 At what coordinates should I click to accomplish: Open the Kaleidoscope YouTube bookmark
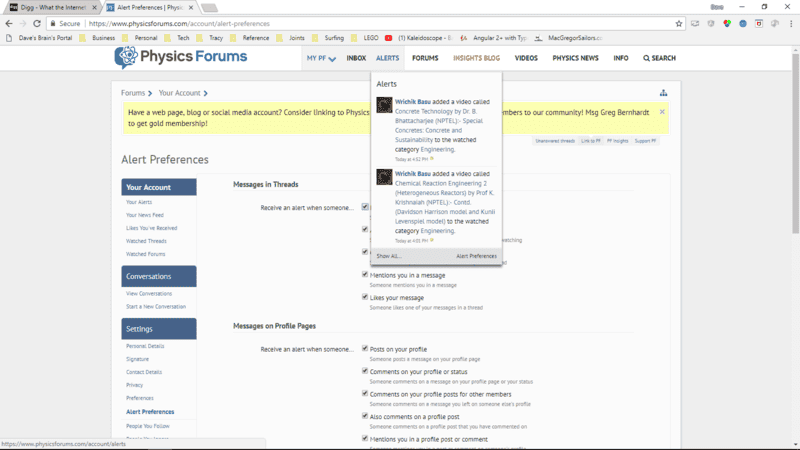tap(418, 38)
